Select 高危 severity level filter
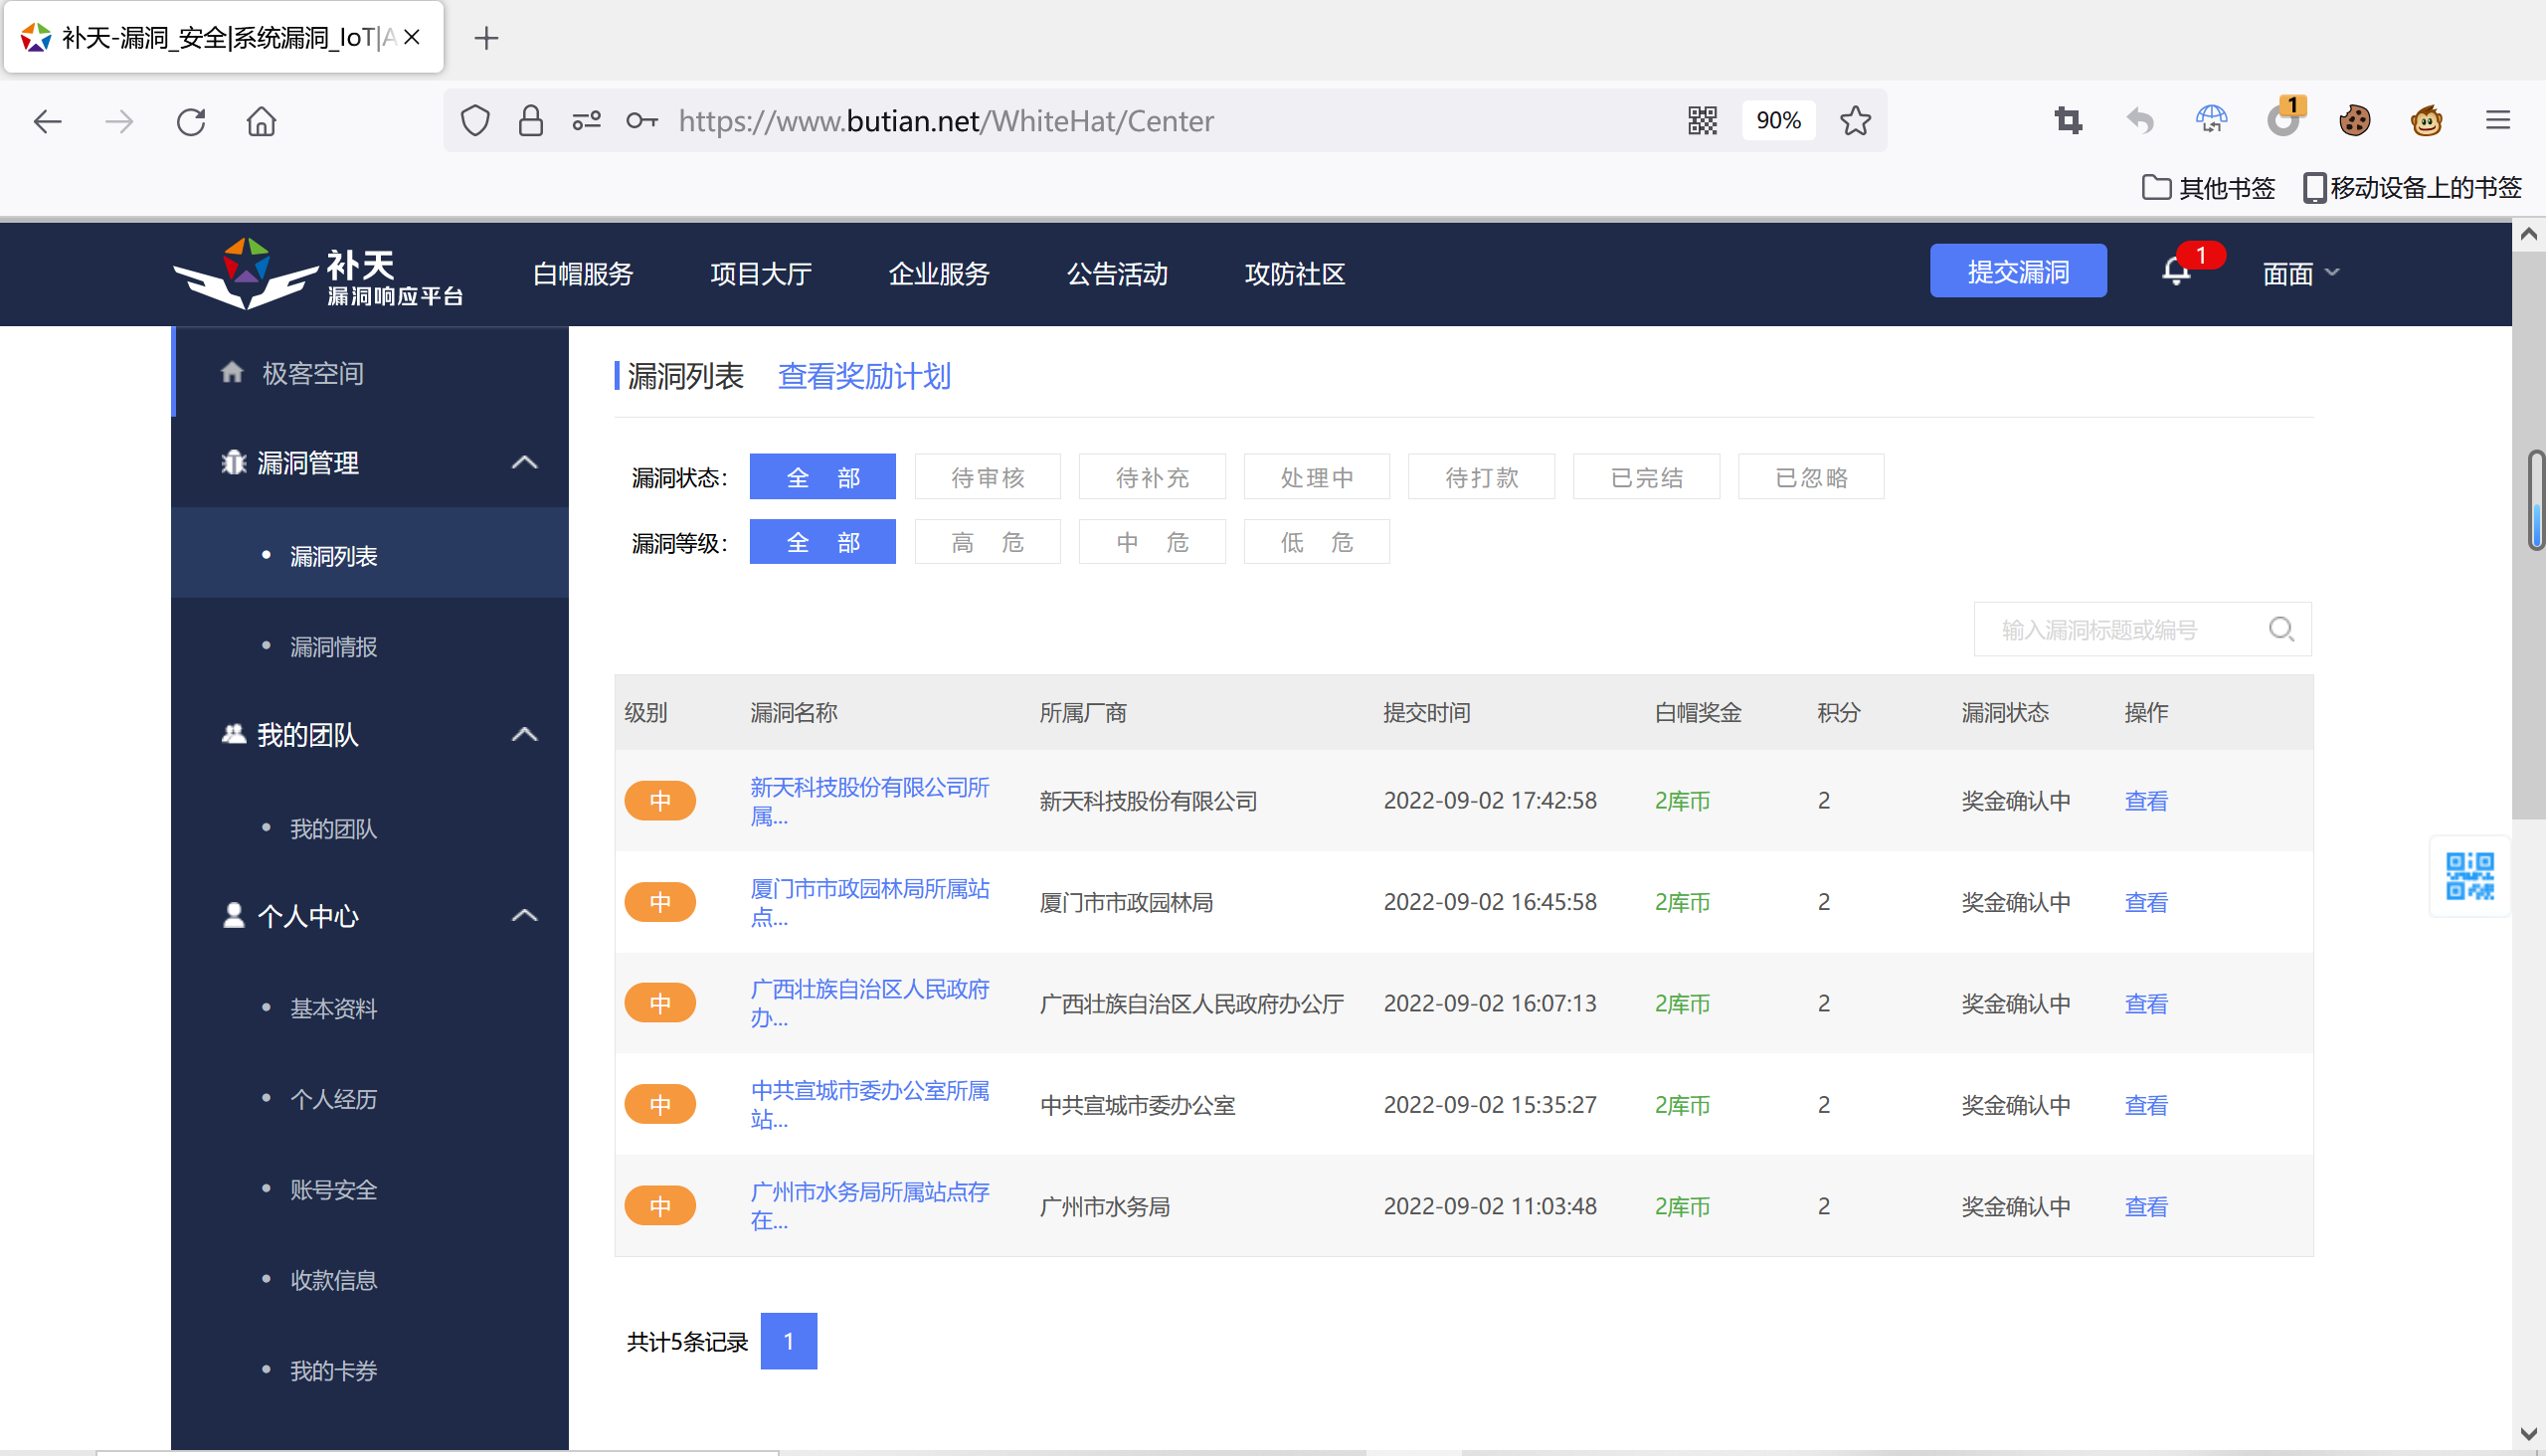Viewport: 2546px width, 1456px height. coord(987,542)
